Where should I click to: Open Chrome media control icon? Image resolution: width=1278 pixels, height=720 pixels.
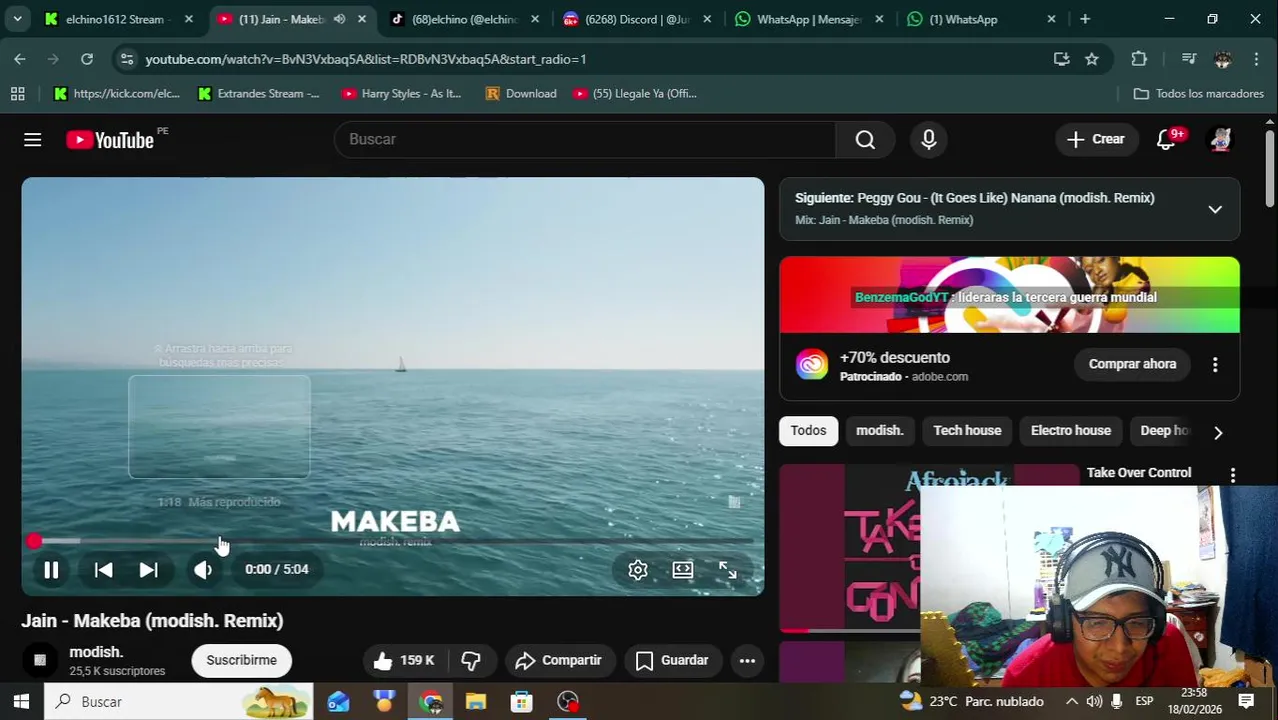tap(1189, 59)
